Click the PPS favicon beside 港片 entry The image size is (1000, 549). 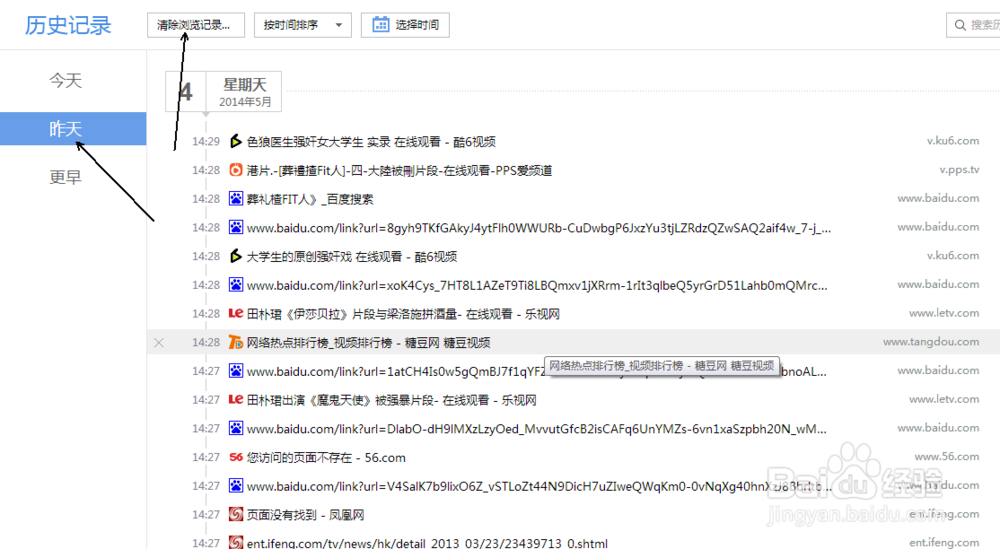point(235,170)
